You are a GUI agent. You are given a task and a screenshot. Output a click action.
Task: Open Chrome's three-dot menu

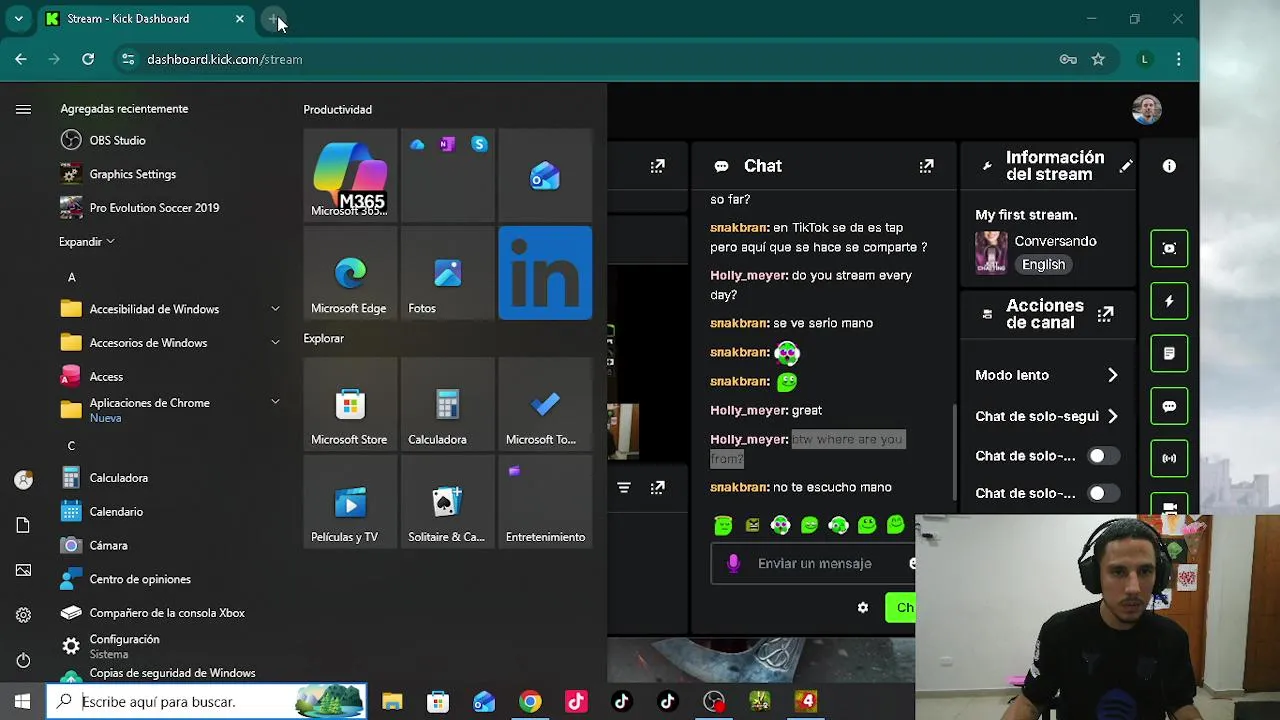tap(1179, 59)
